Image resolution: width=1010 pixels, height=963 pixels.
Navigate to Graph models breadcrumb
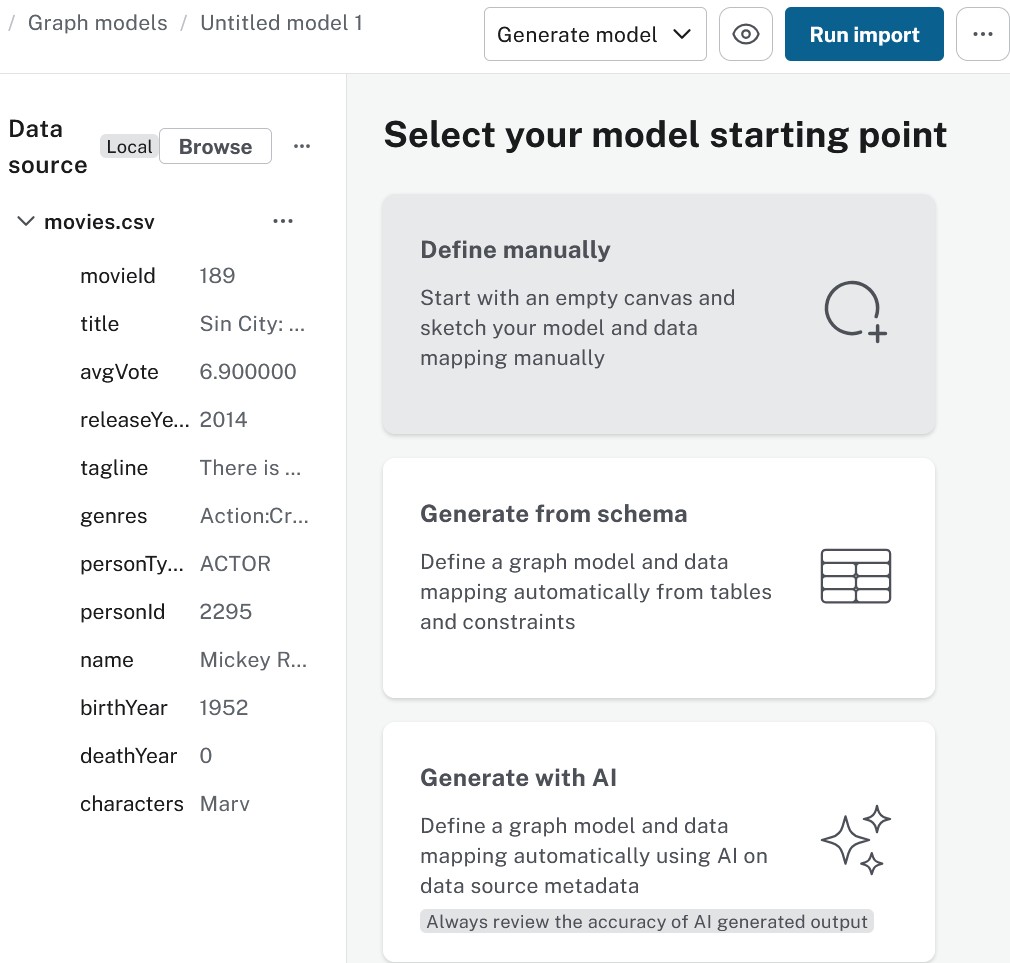(97, 22)
